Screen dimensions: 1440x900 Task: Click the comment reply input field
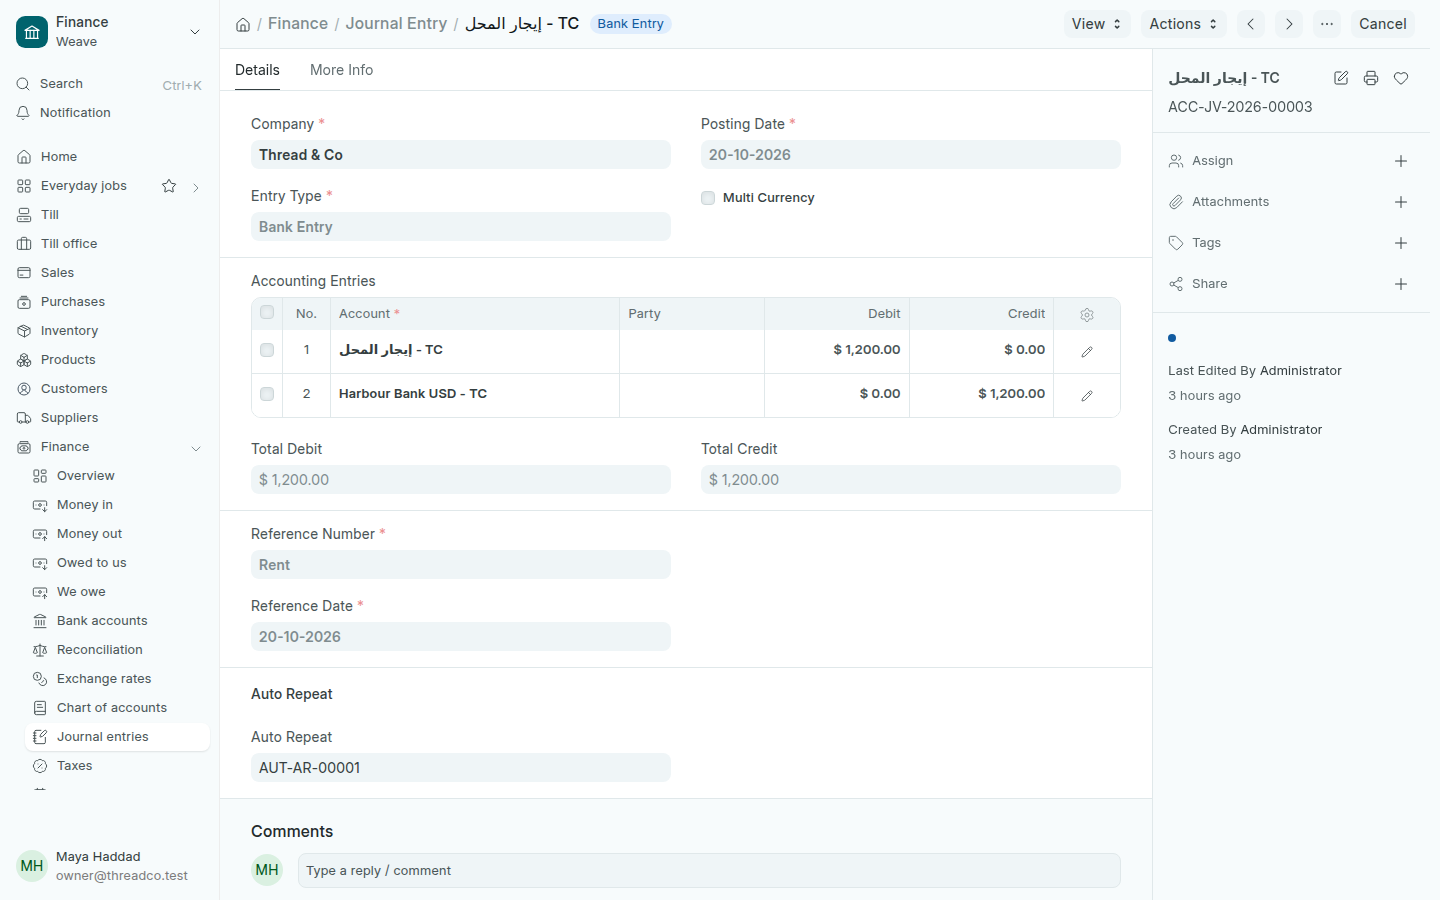click(709, 871)
